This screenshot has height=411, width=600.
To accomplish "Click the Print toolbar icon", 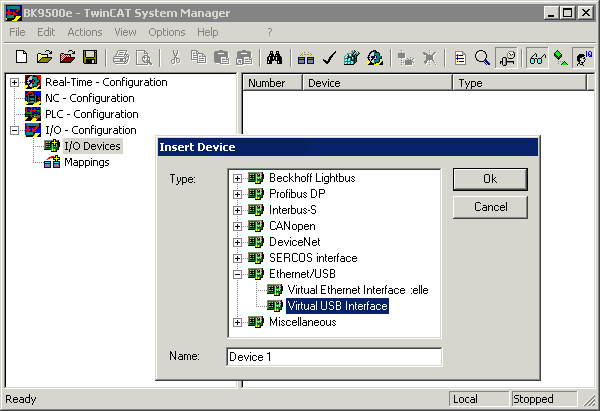I will 121,58.
